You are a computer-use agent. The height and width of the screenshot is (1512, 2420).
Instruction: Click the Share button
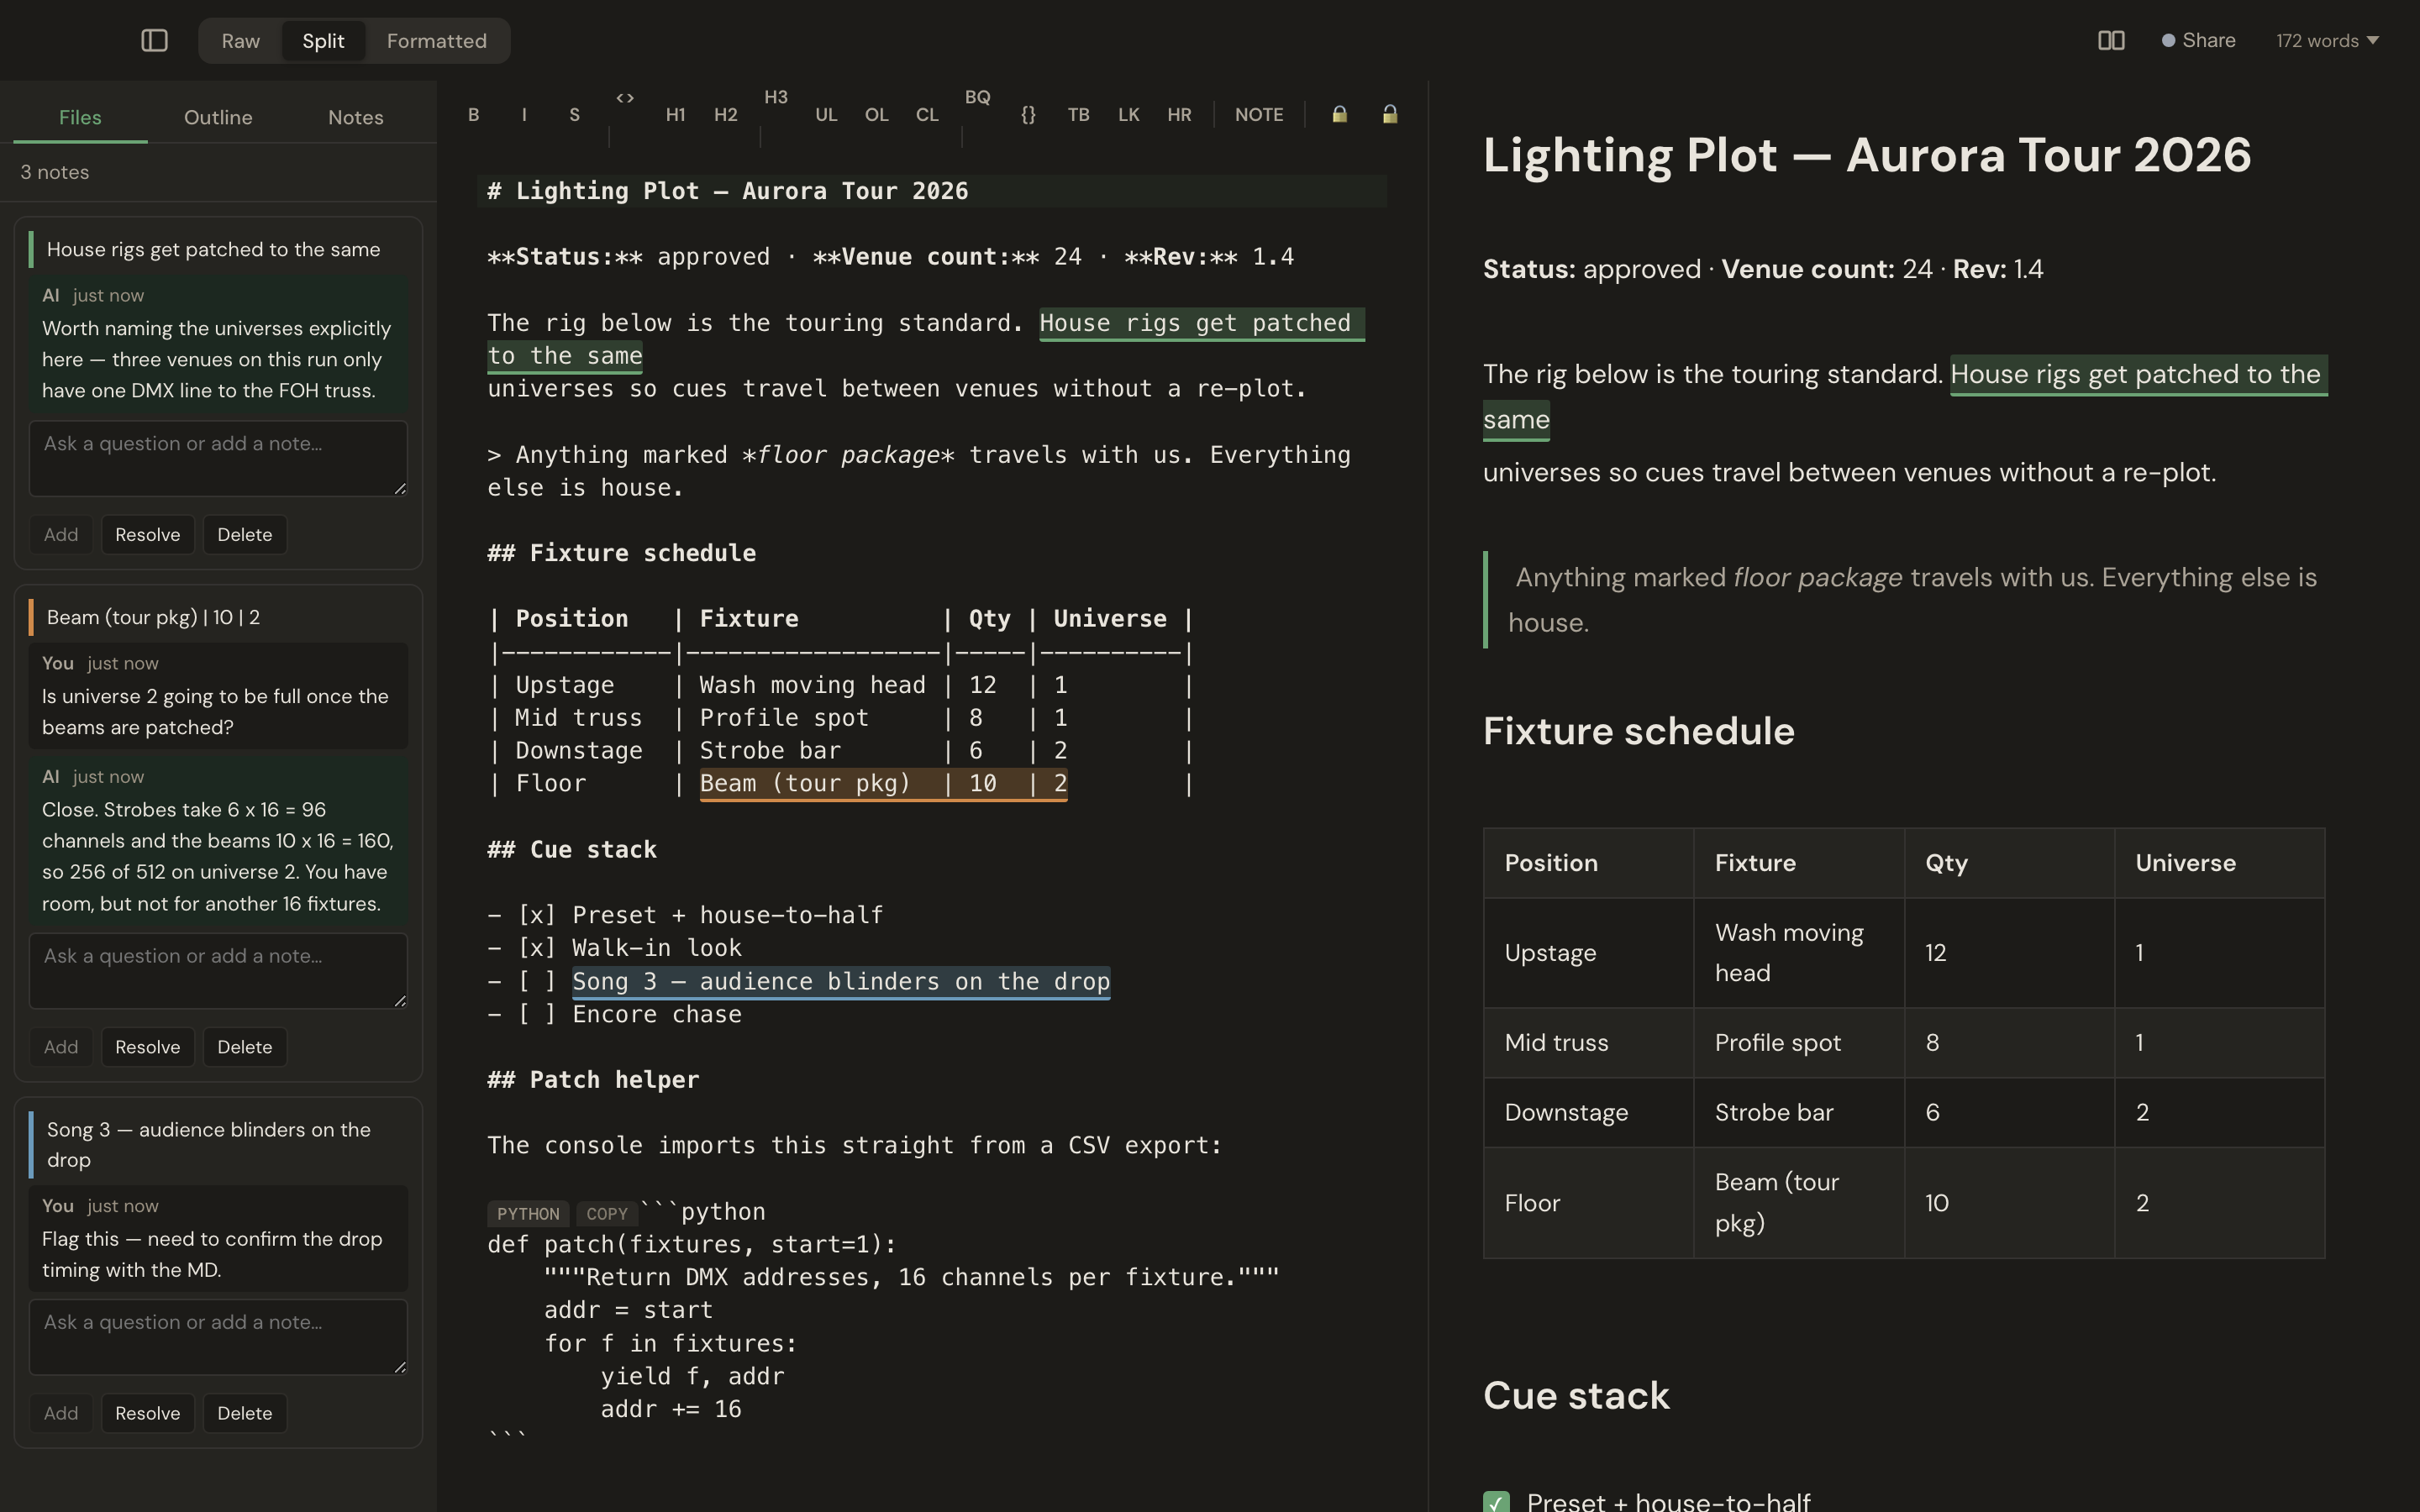pyautogui.click(x=2198, y=40)
